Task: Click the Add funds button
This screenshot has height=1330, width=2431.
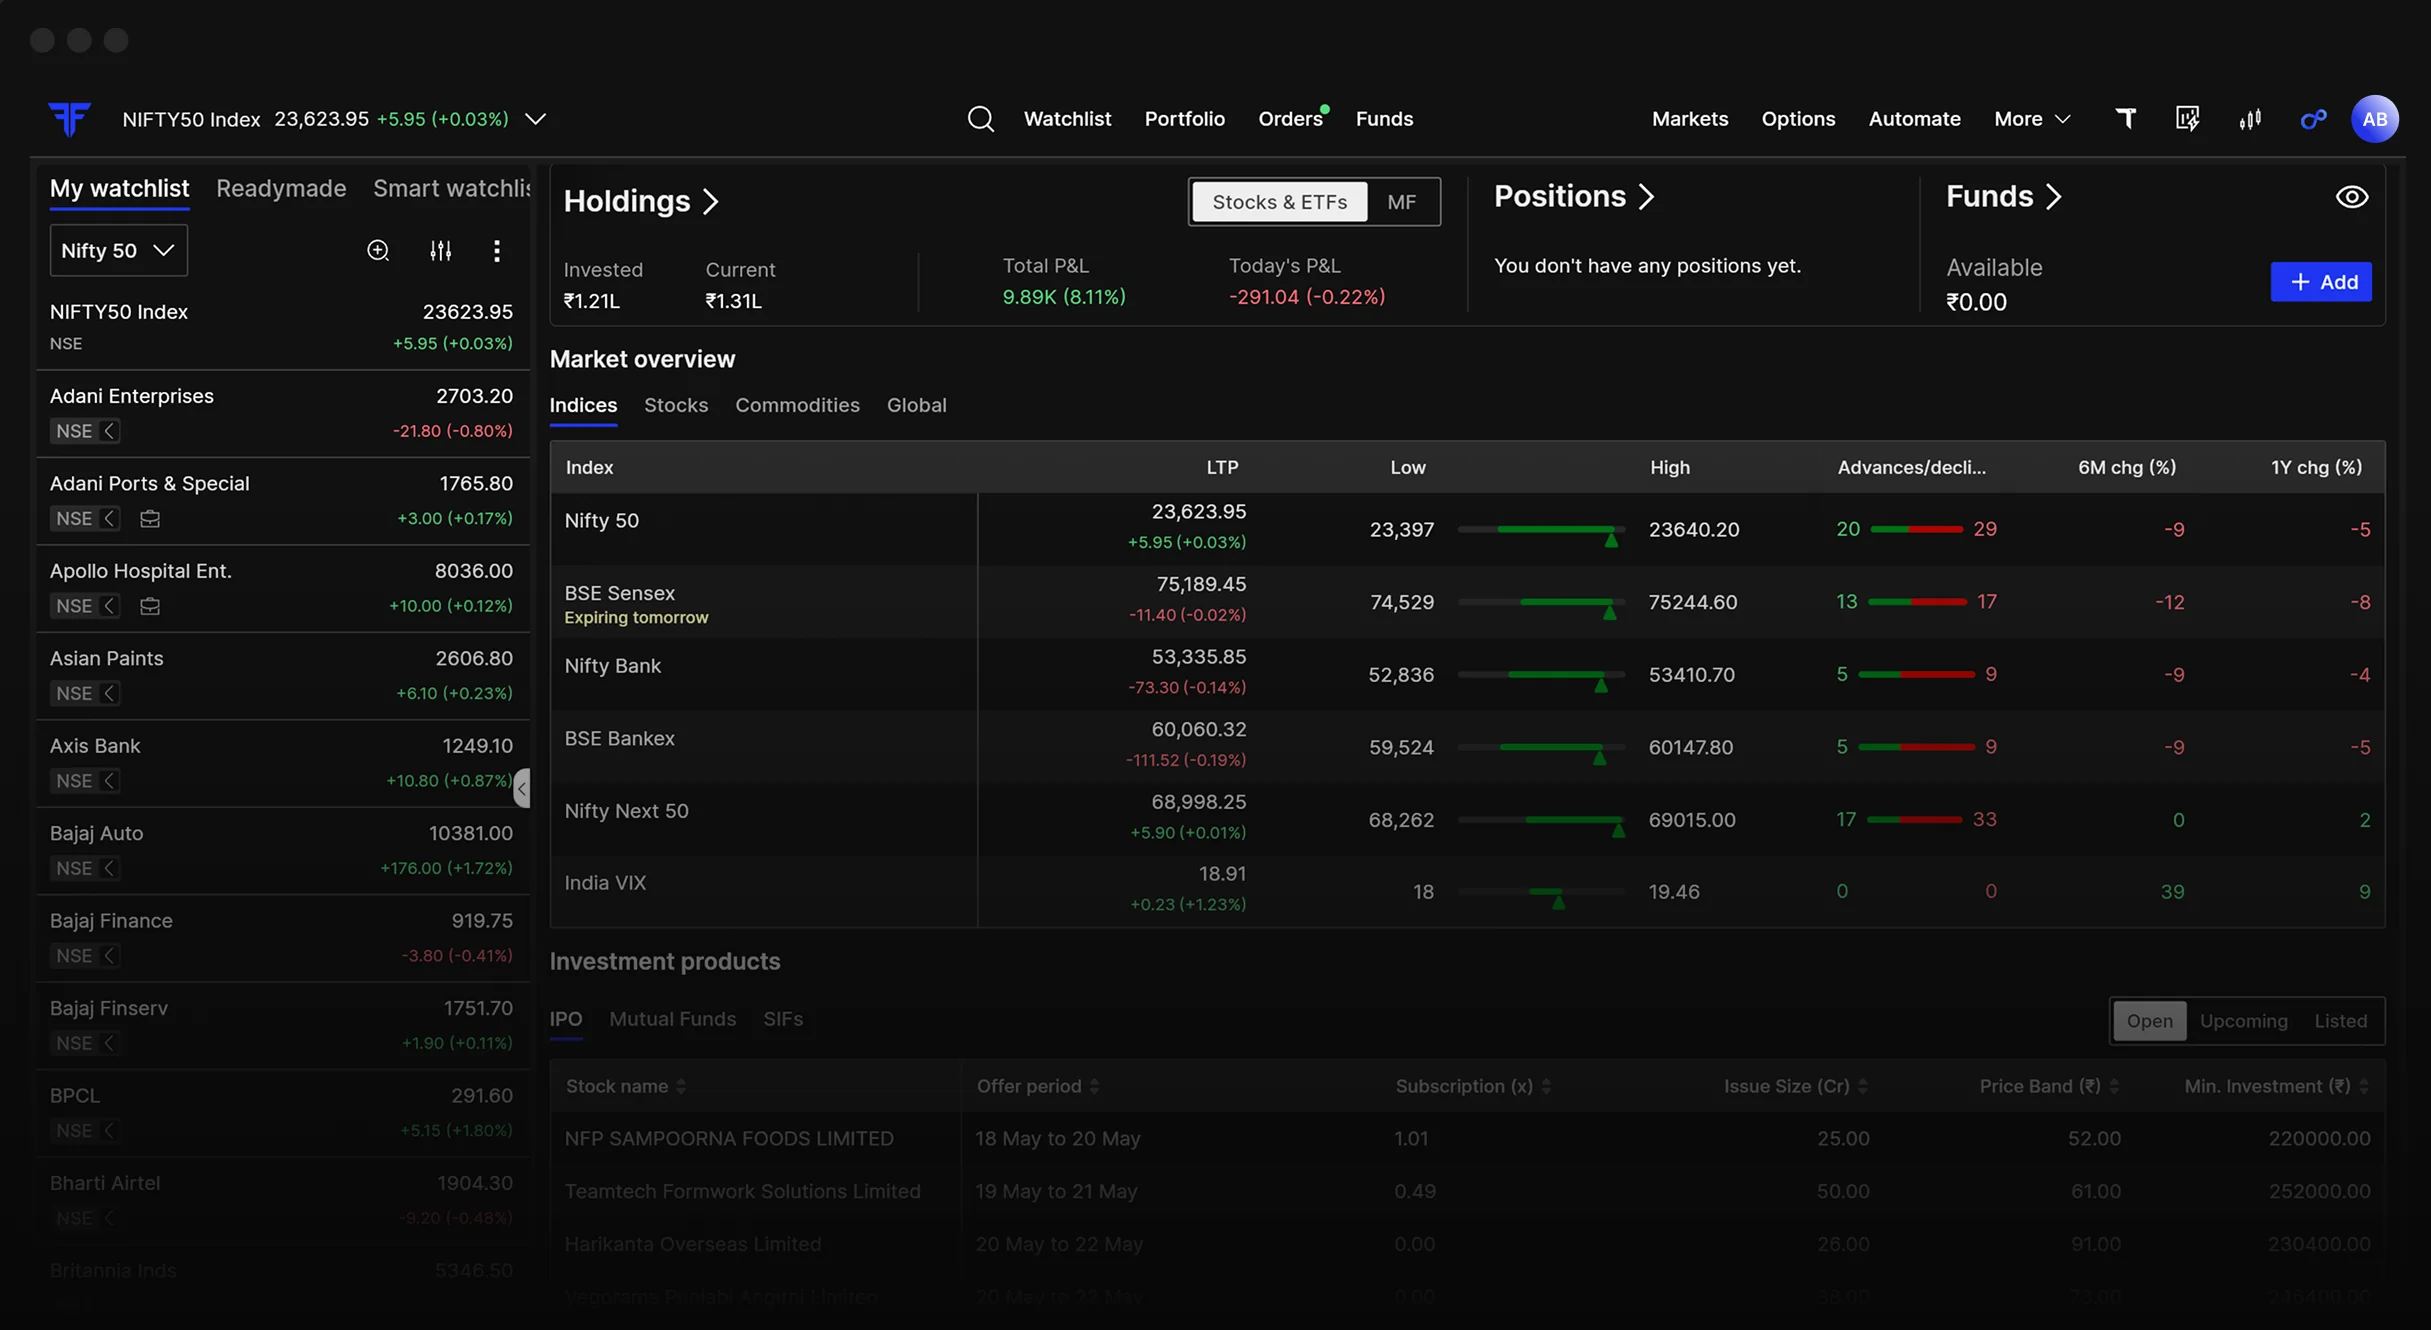Action: (x=2321, y=282)
